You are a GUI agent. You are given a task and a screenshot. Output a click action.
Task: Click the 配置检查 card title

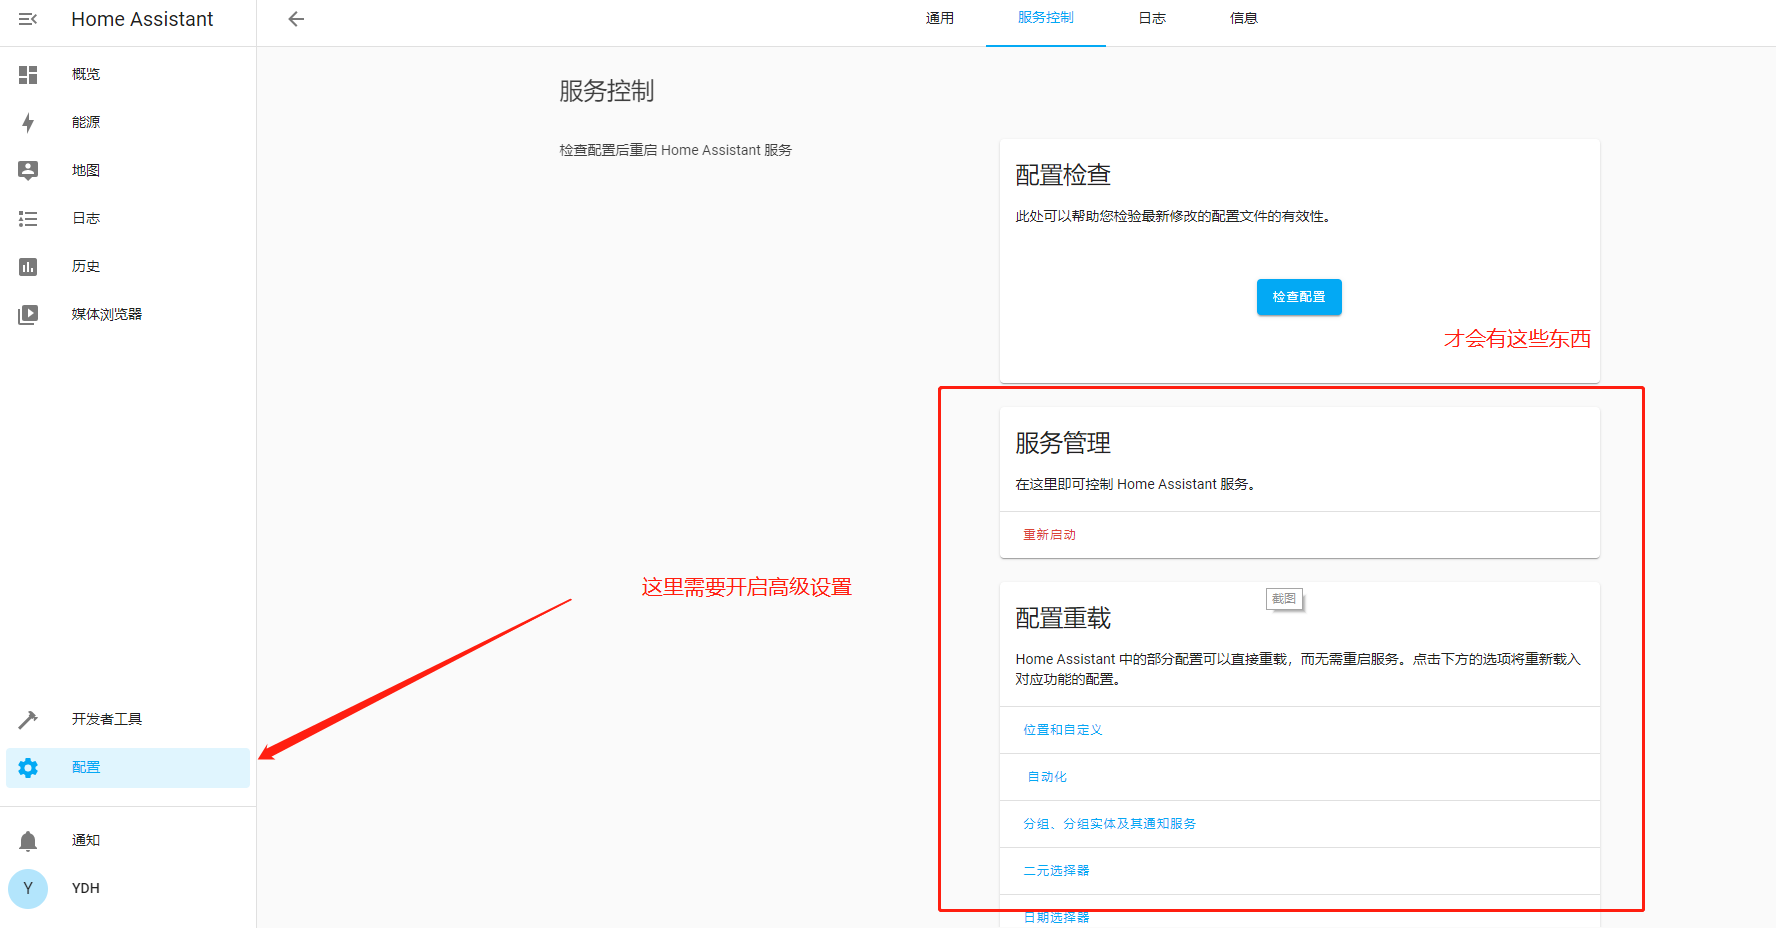[1063, 175]
